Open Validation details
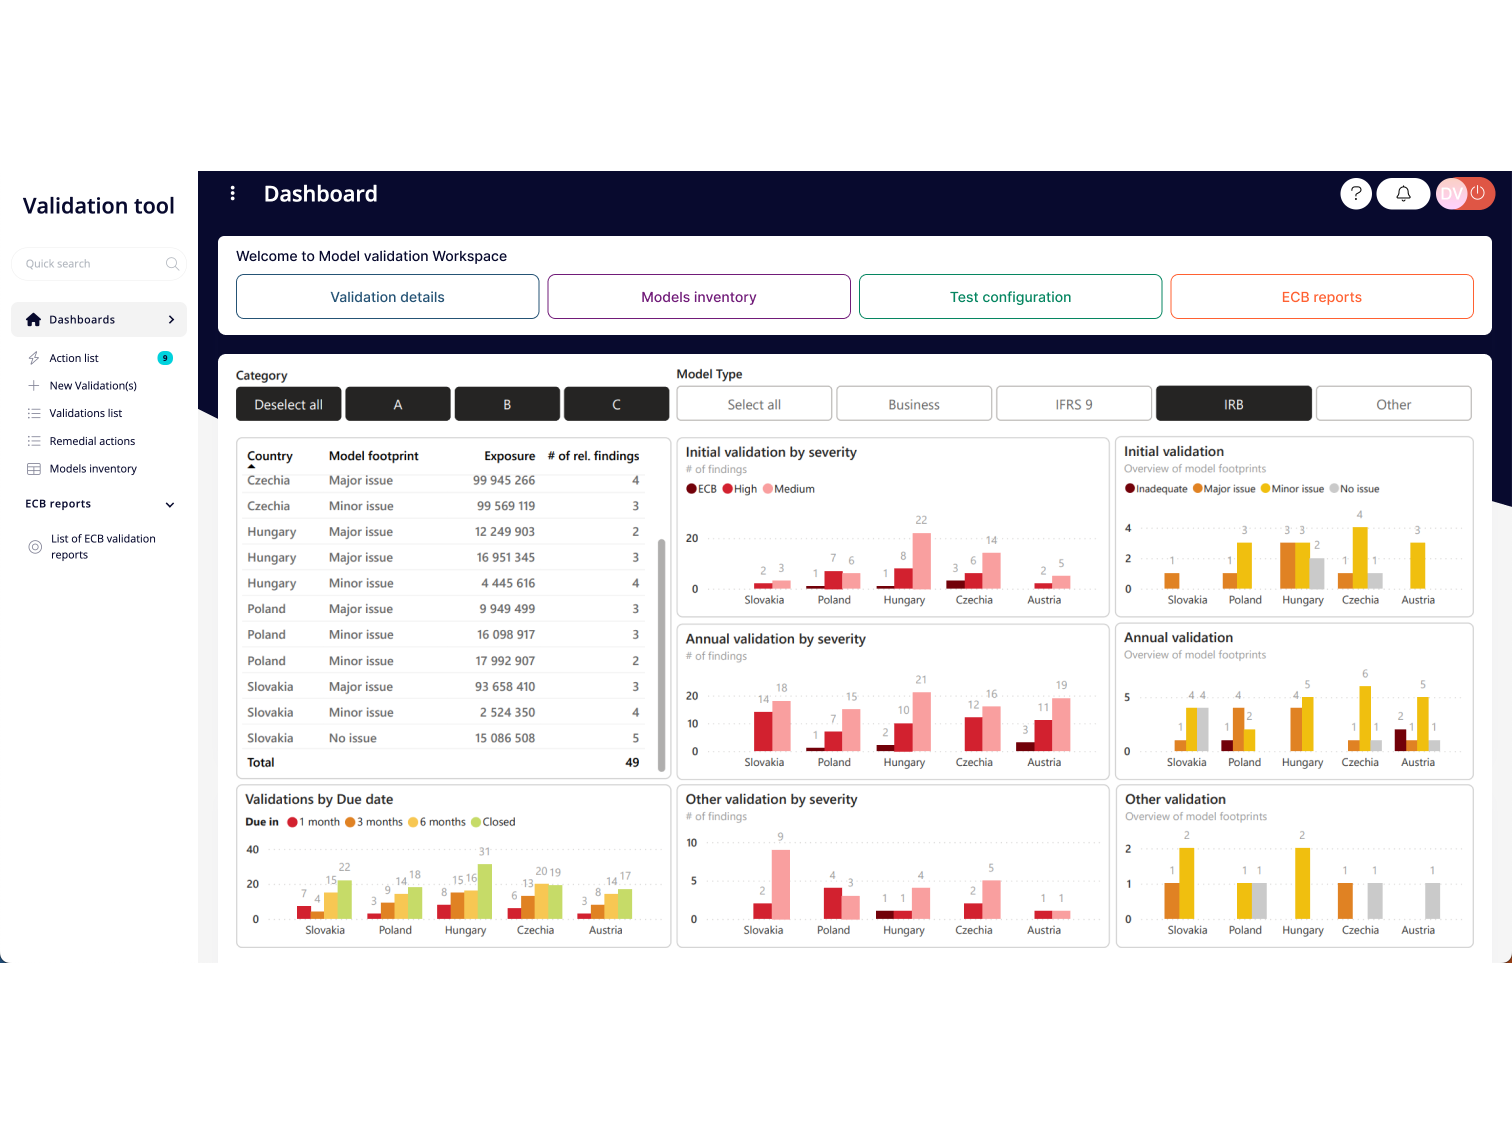This screenshot has height=1134, width=1512. [x=388, y=297]
